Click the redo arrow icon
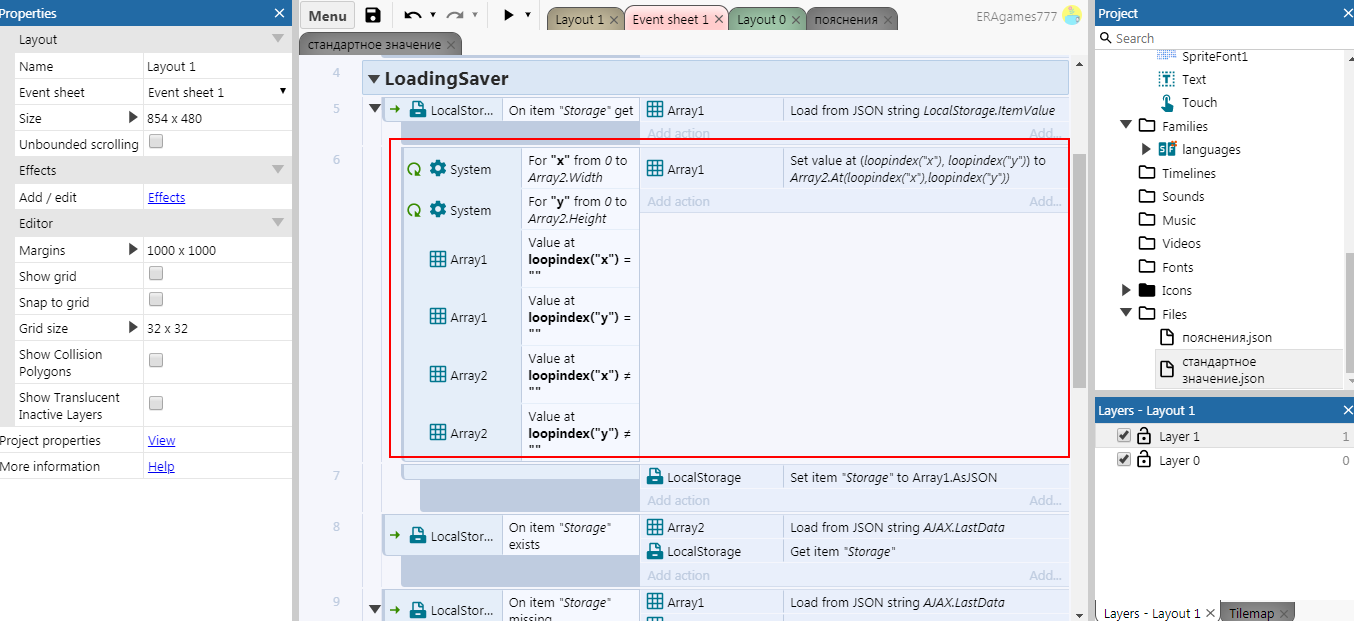 click(454, 15)
